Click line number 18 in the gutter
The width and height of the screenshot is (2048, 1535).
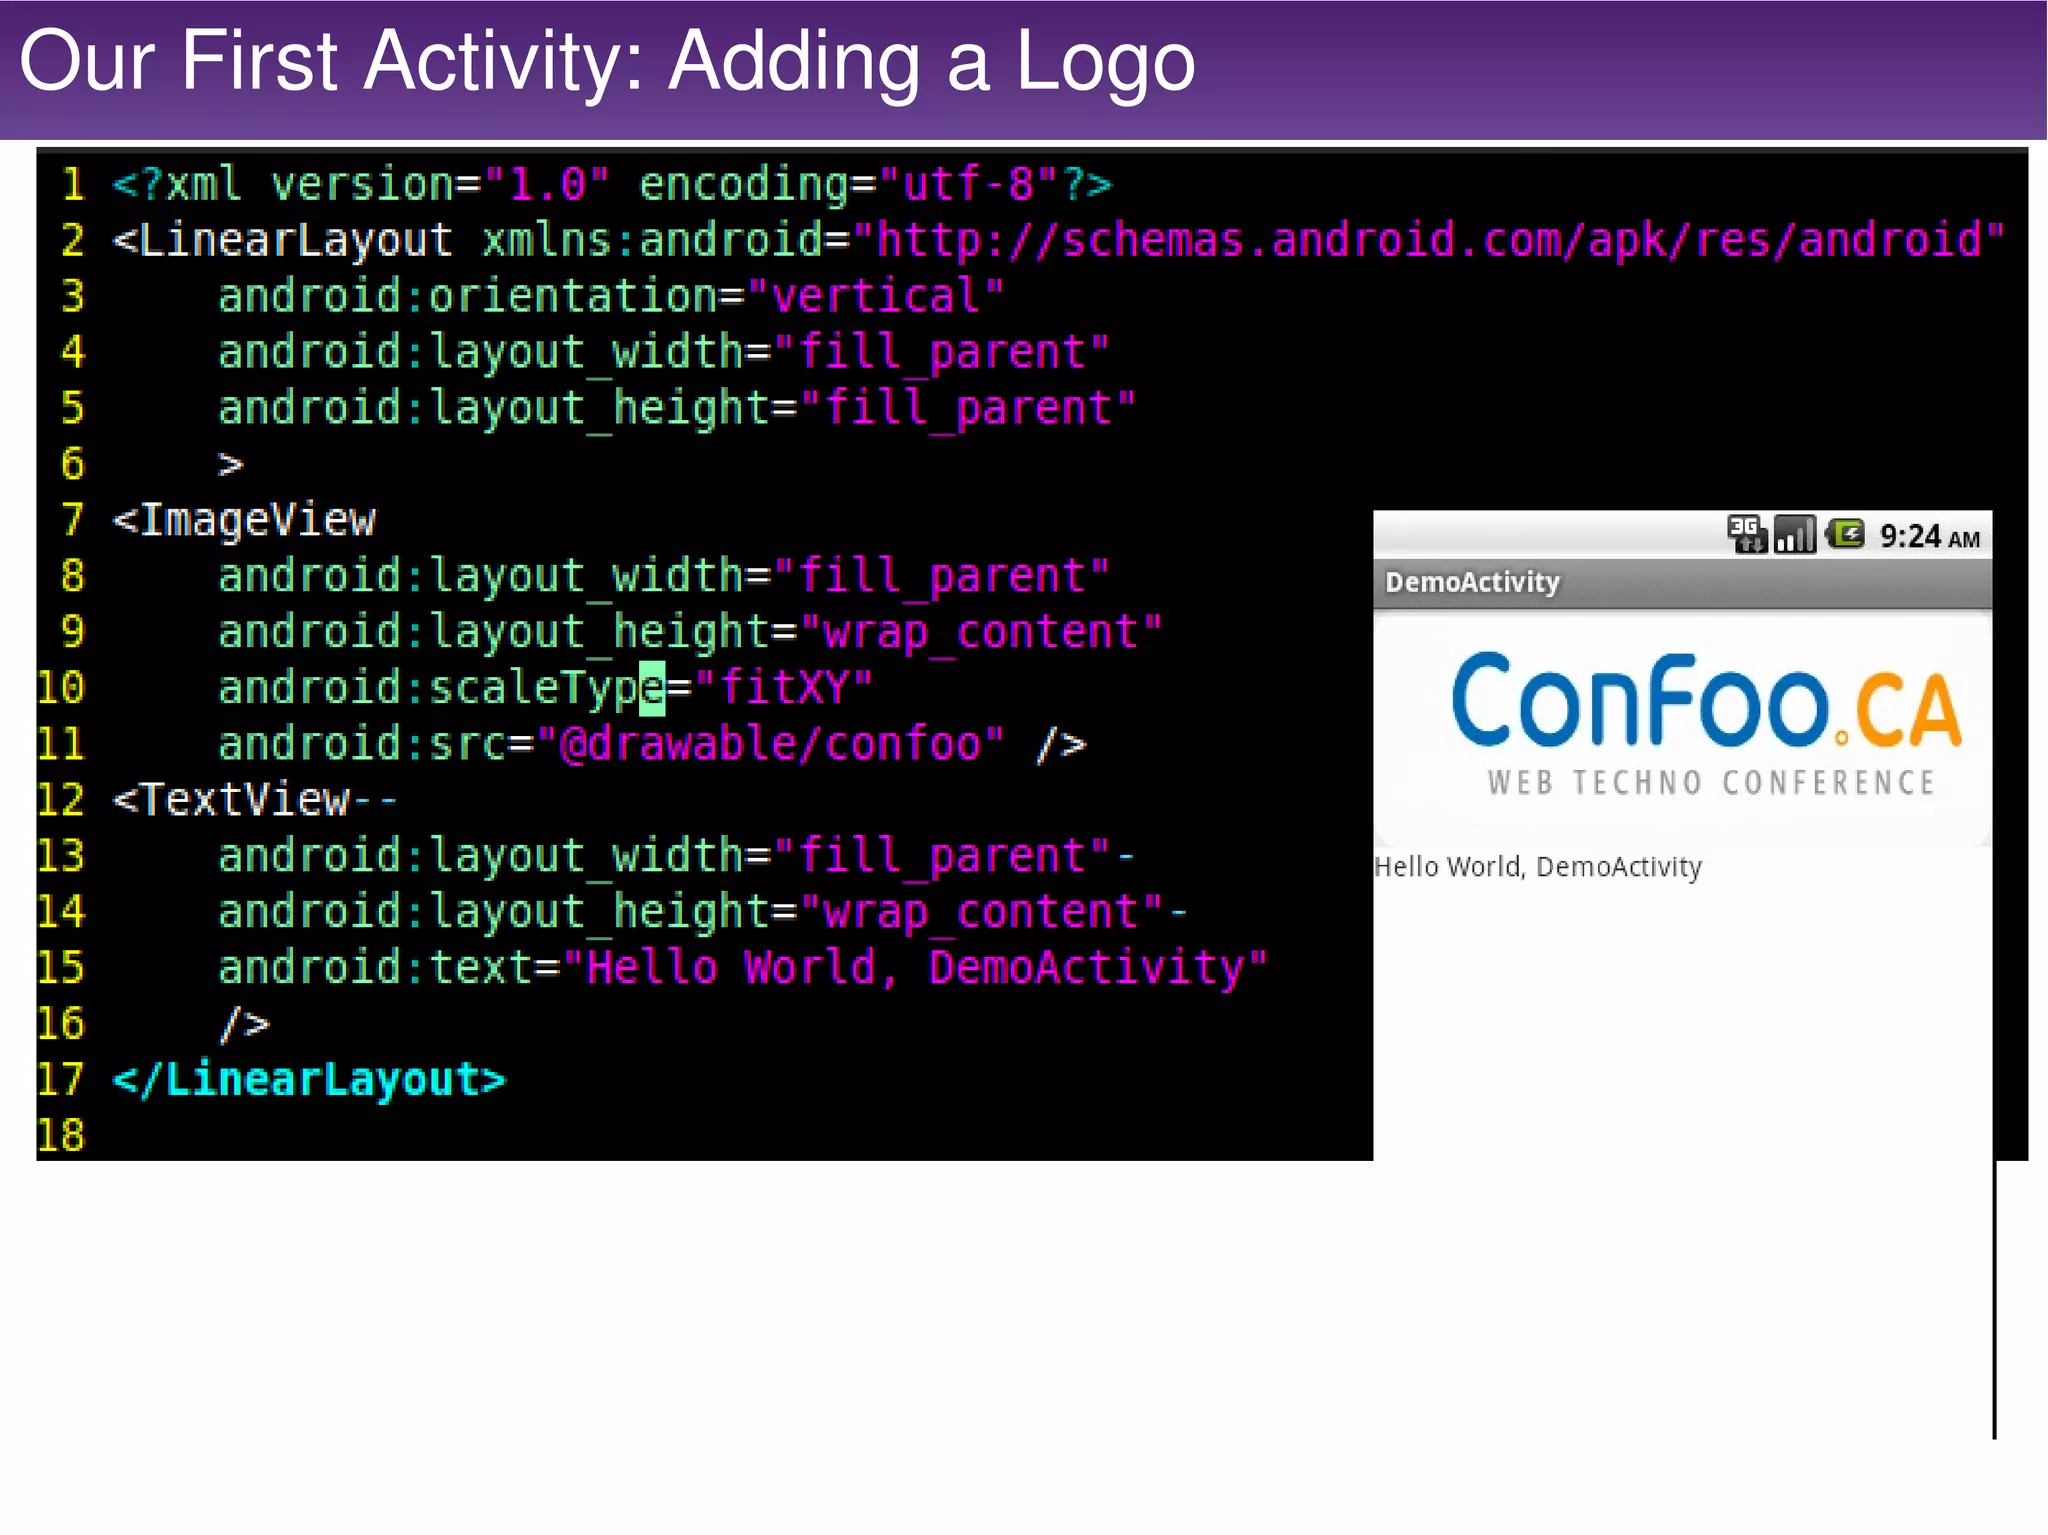[x=61, y=1136]
